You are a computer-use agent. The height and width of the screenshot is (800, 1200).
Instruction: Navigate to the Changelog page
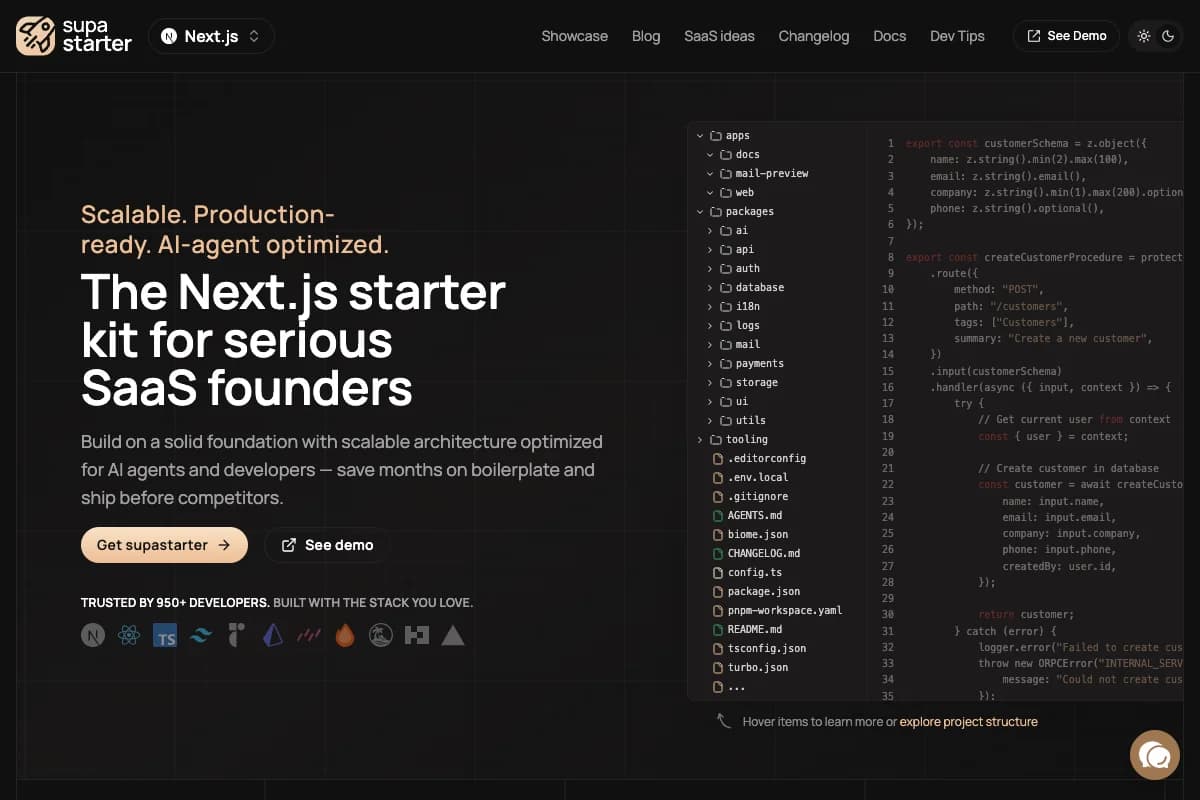click(813, 36)
